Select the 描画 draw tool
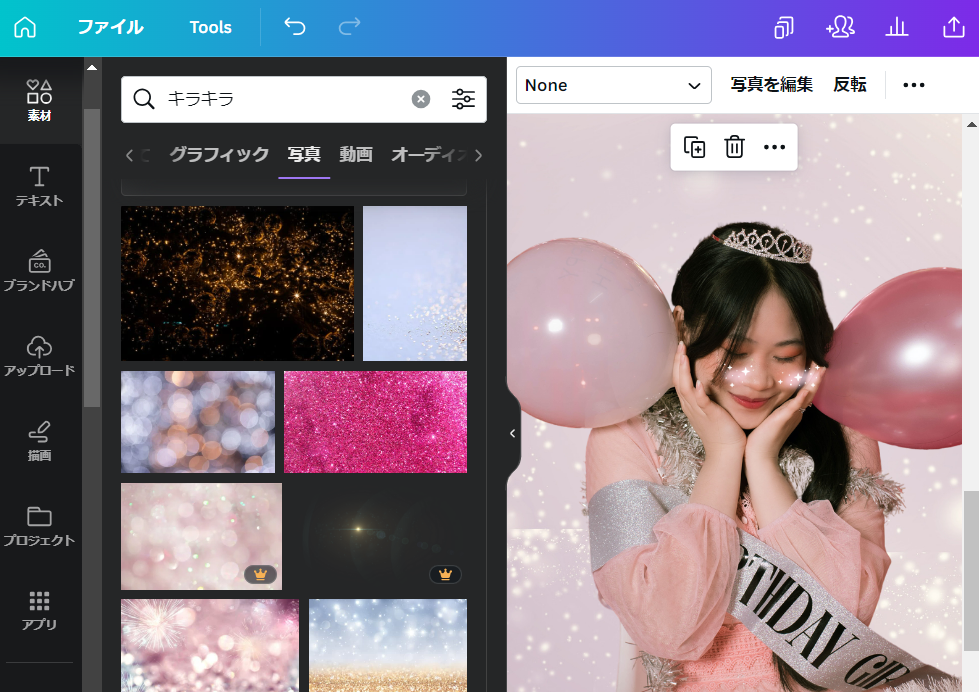Image resolution: width=979 pixels, height=692 pixels. (x=39, y=441)
